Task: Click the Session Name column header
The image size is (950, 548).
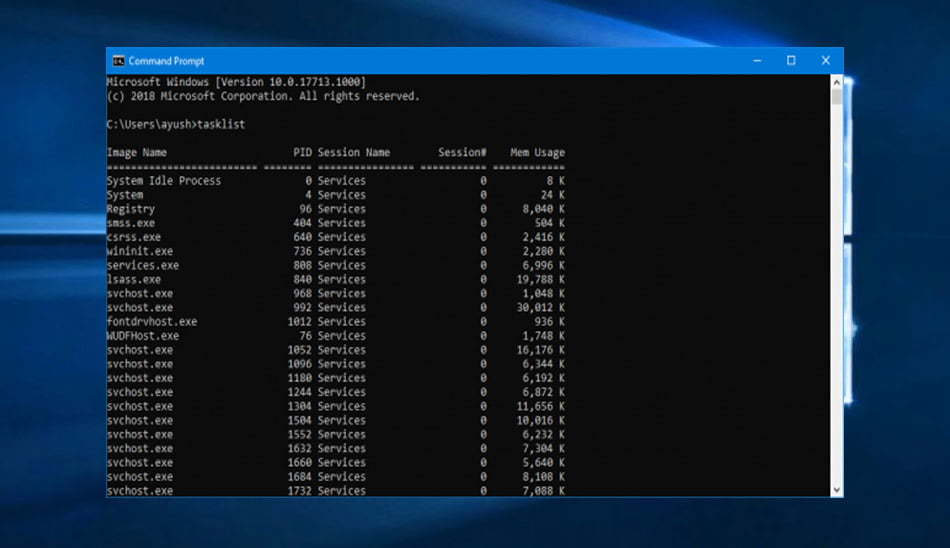Action: 354,153
